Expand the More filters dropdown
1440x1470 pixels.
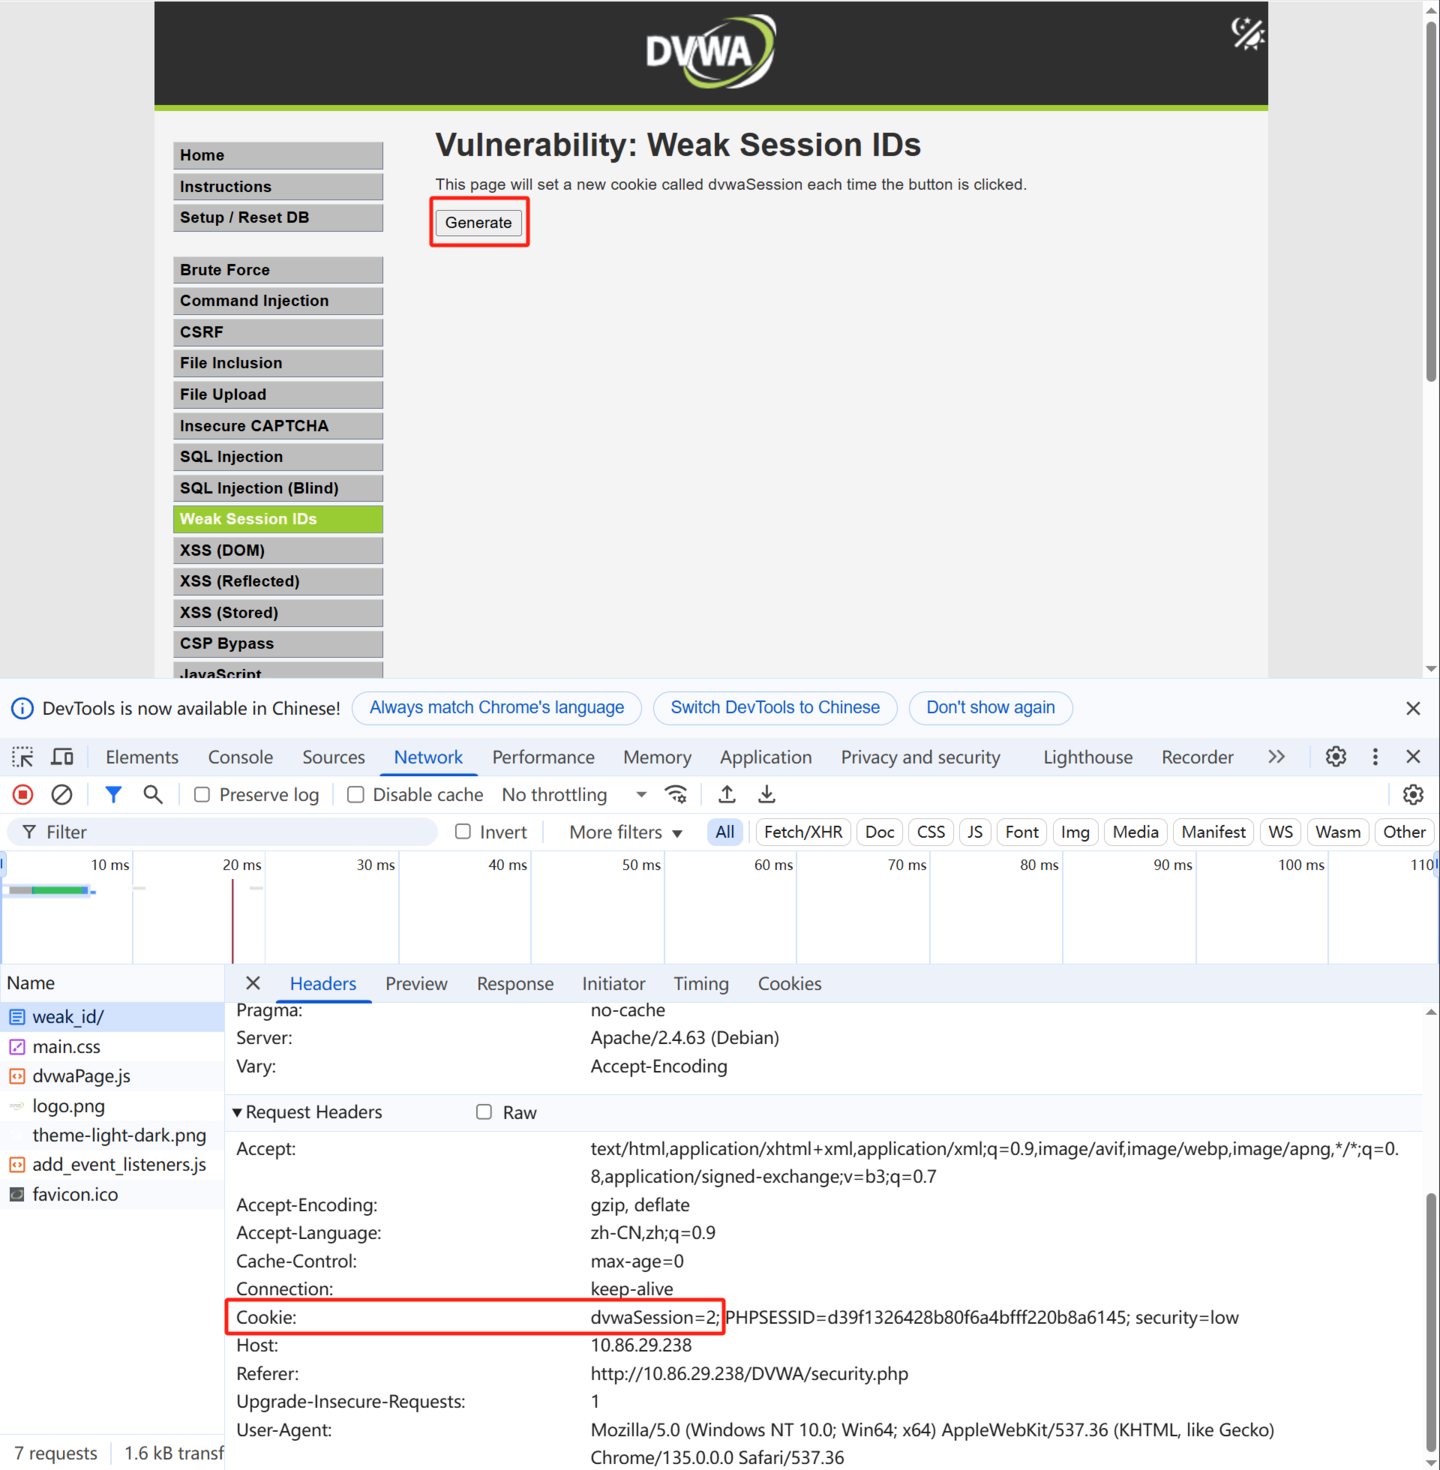pos(625,832)
